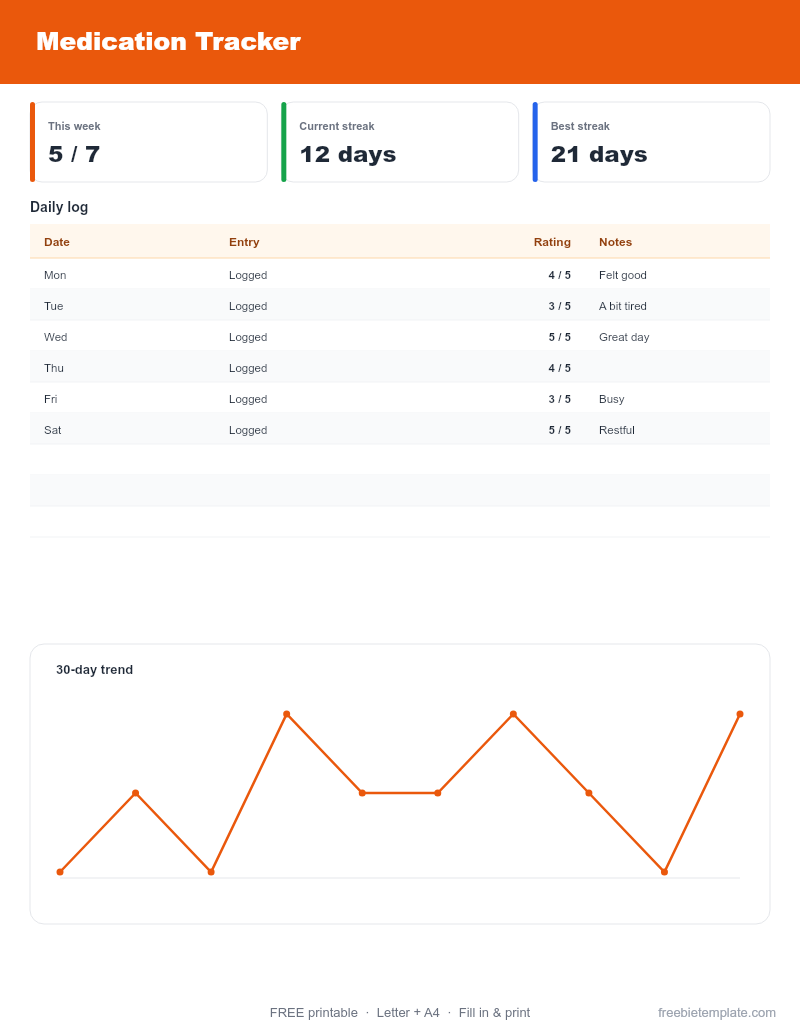Screen dimensions: 800x1035
Task: Click the Great day note
Action: tap(624, 338)
